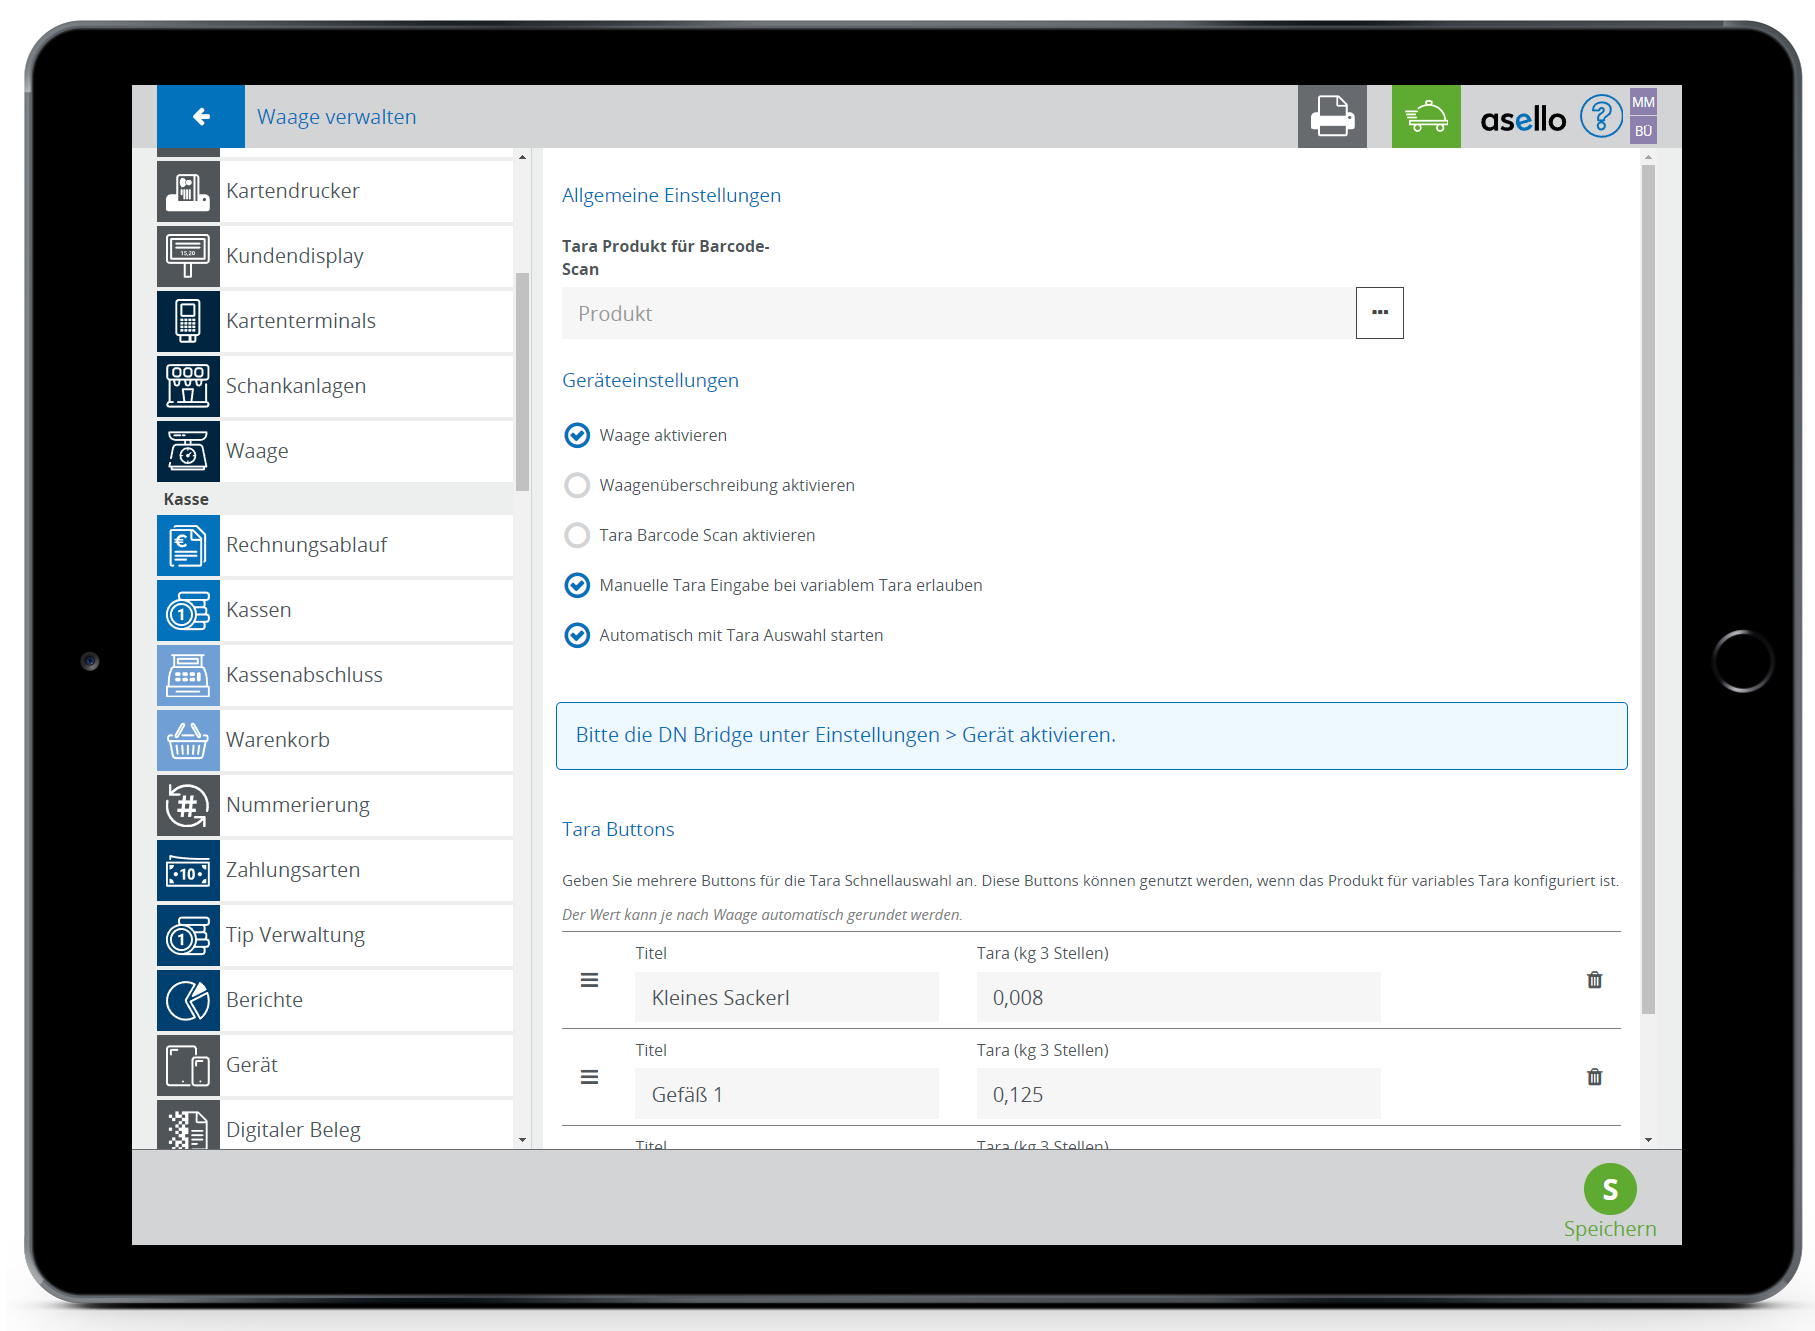Click the blue back arrow button

click(x=201, y=117)
